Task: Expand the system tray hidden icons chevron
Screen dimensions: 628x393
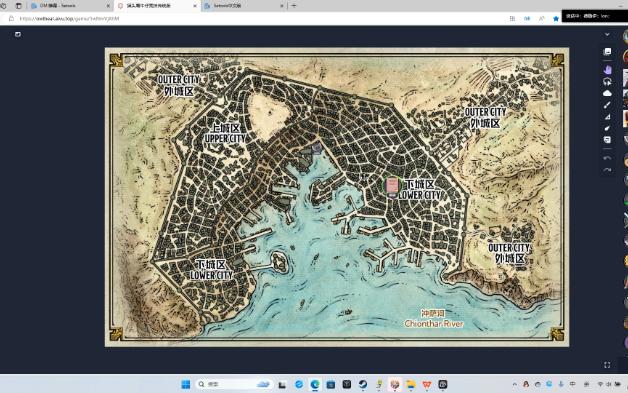Action: tap(514, 384)
